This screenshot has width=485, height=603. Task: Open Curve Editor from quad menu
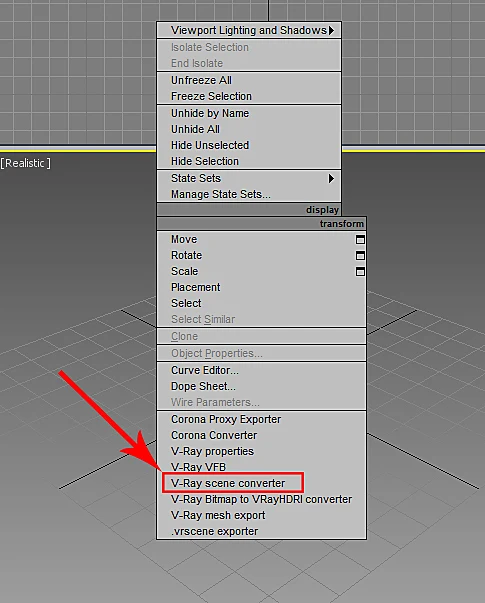click(x=205, y=370)
